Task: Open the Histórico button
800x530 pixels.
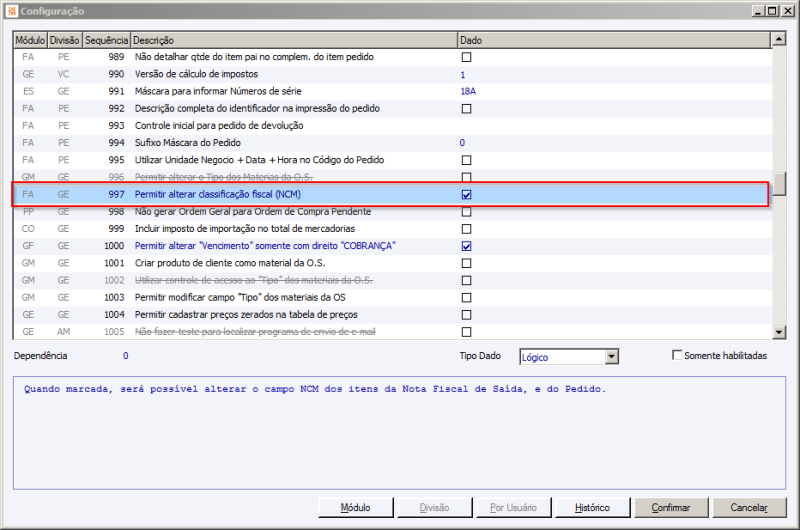Action: pos(592,508)
